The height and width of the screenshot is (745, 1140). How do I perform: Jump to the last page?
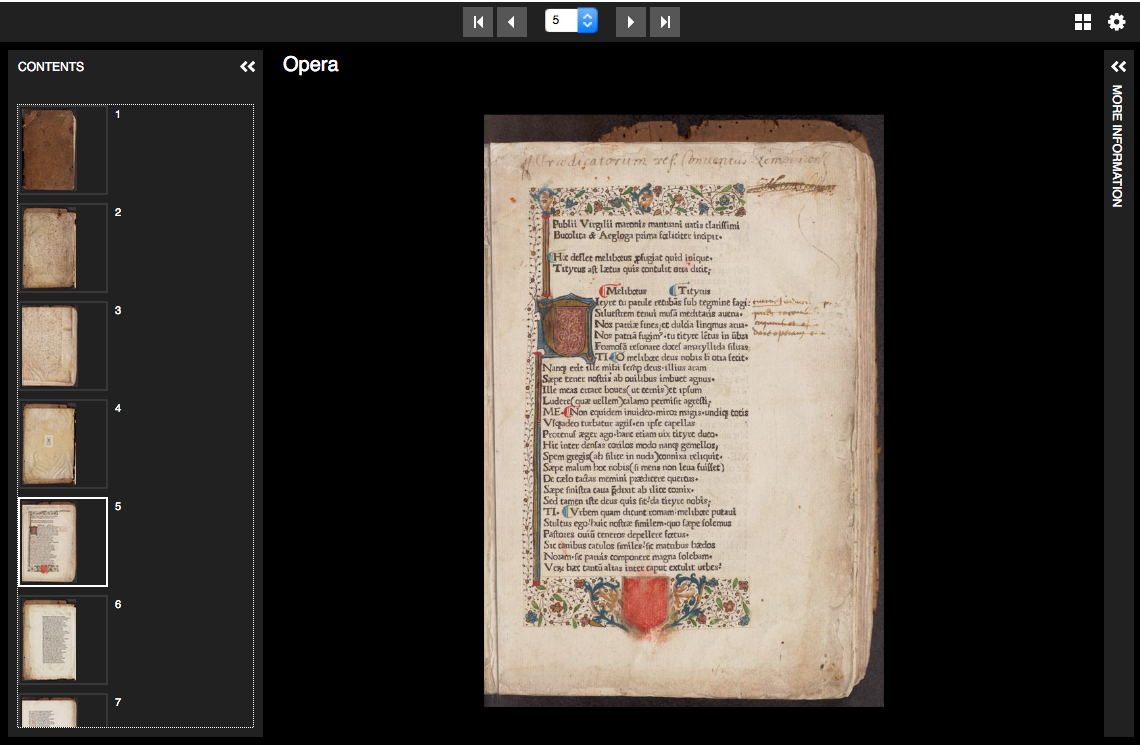[665, 21]
